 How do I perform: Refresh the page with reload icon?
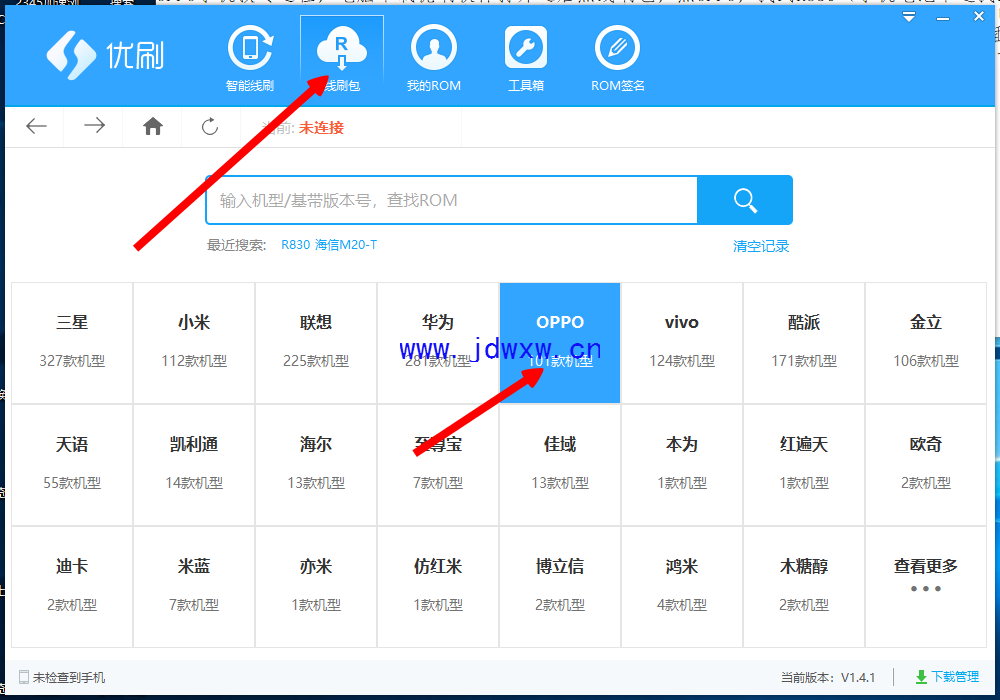tap(210, 126)
